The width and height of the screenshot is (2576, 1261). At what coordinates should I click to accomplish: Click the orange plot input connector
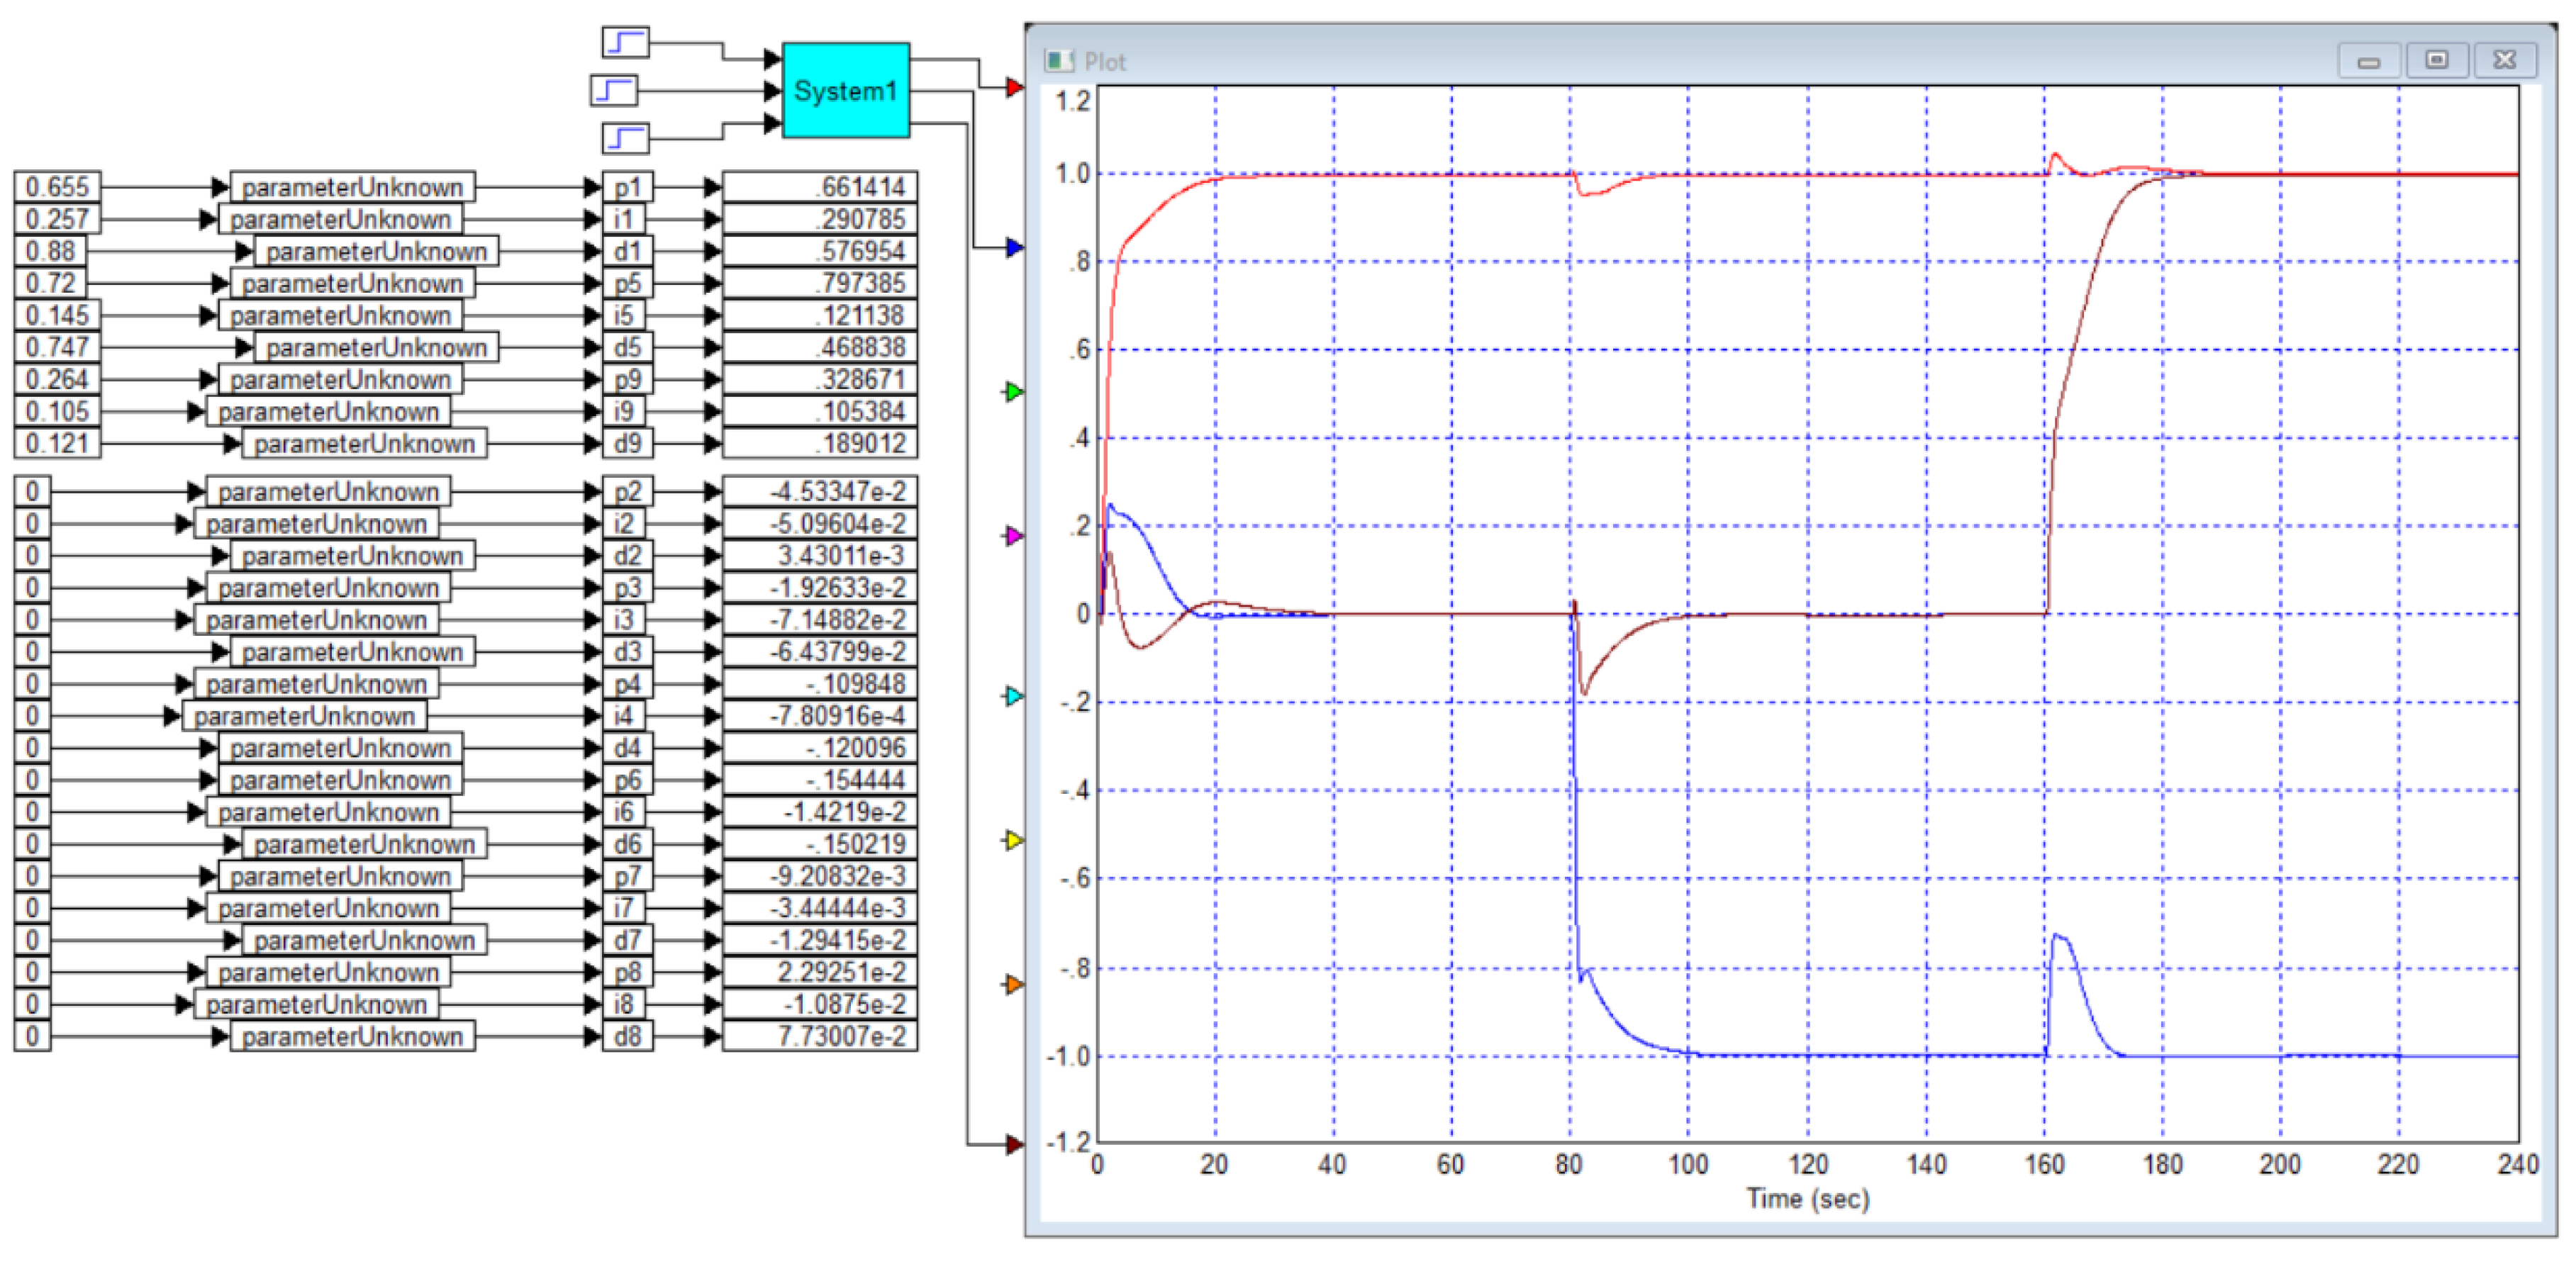(1014, 984)
